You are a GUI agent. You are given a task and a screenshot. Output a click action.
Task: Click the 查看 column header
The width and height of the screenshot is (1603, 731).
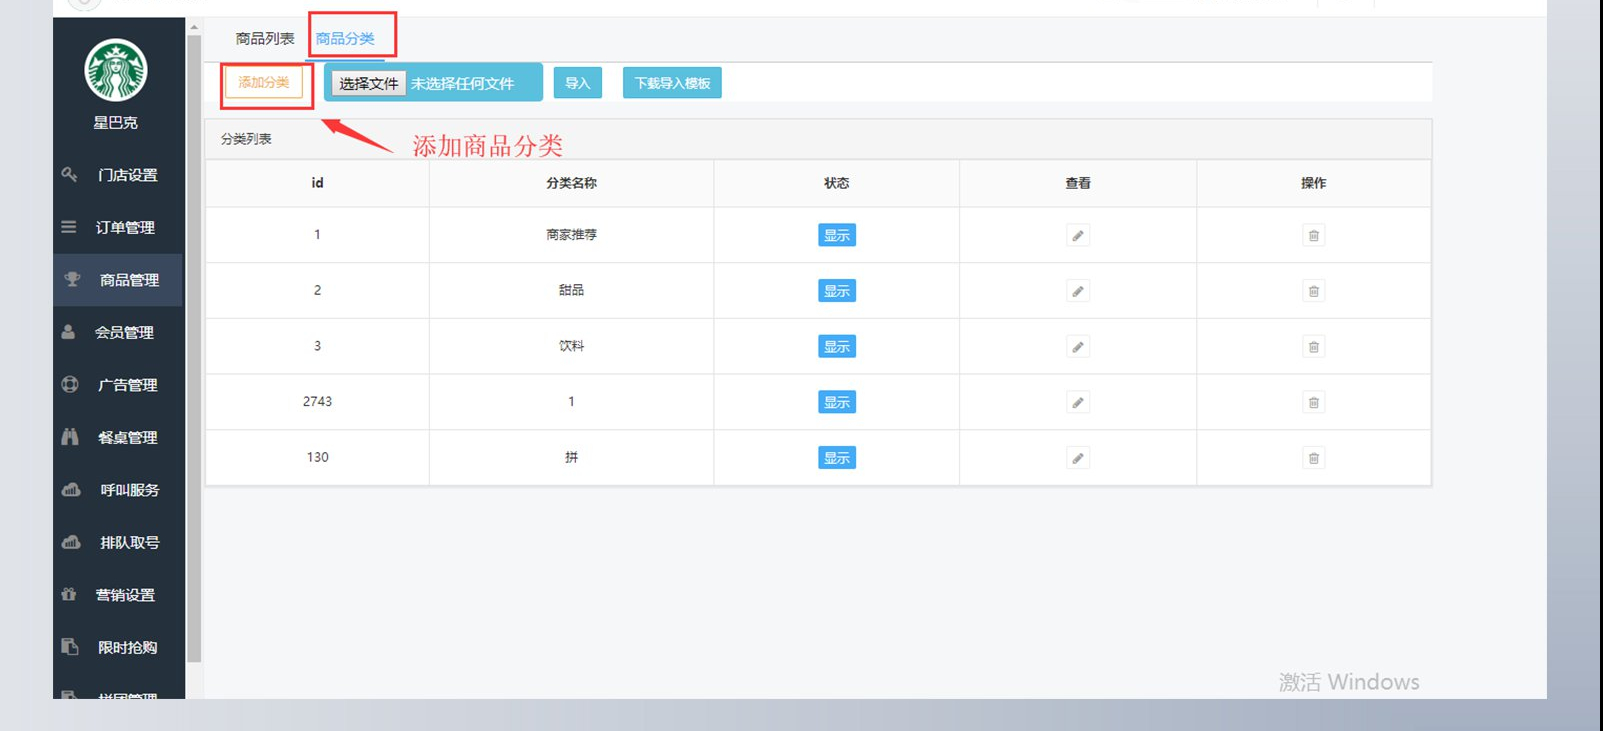[1078, 183]
